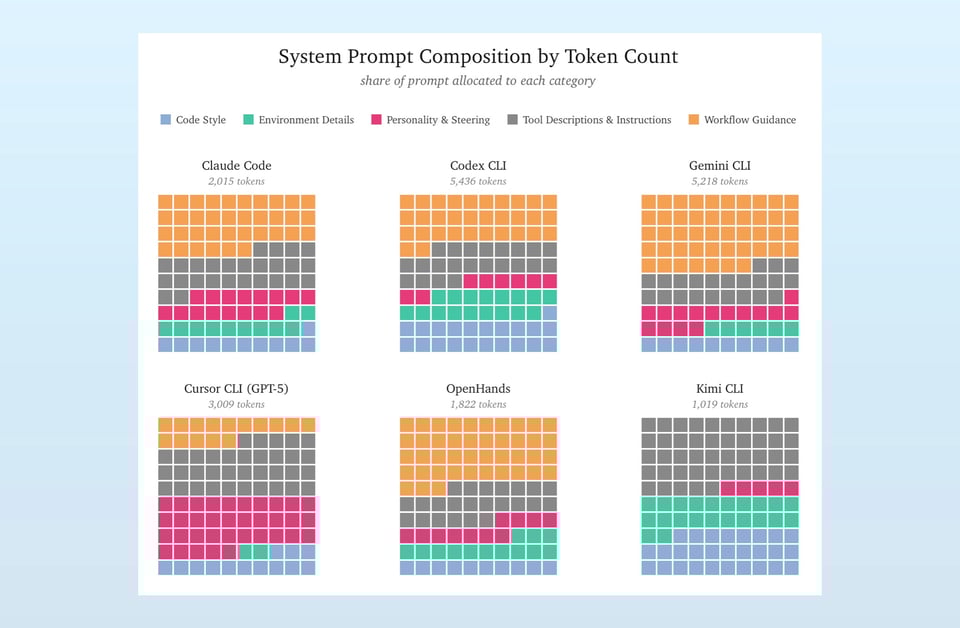Click the main System Prompt Composition heading
This screenshot has width=960, height=628.
[x=478, y=57]
